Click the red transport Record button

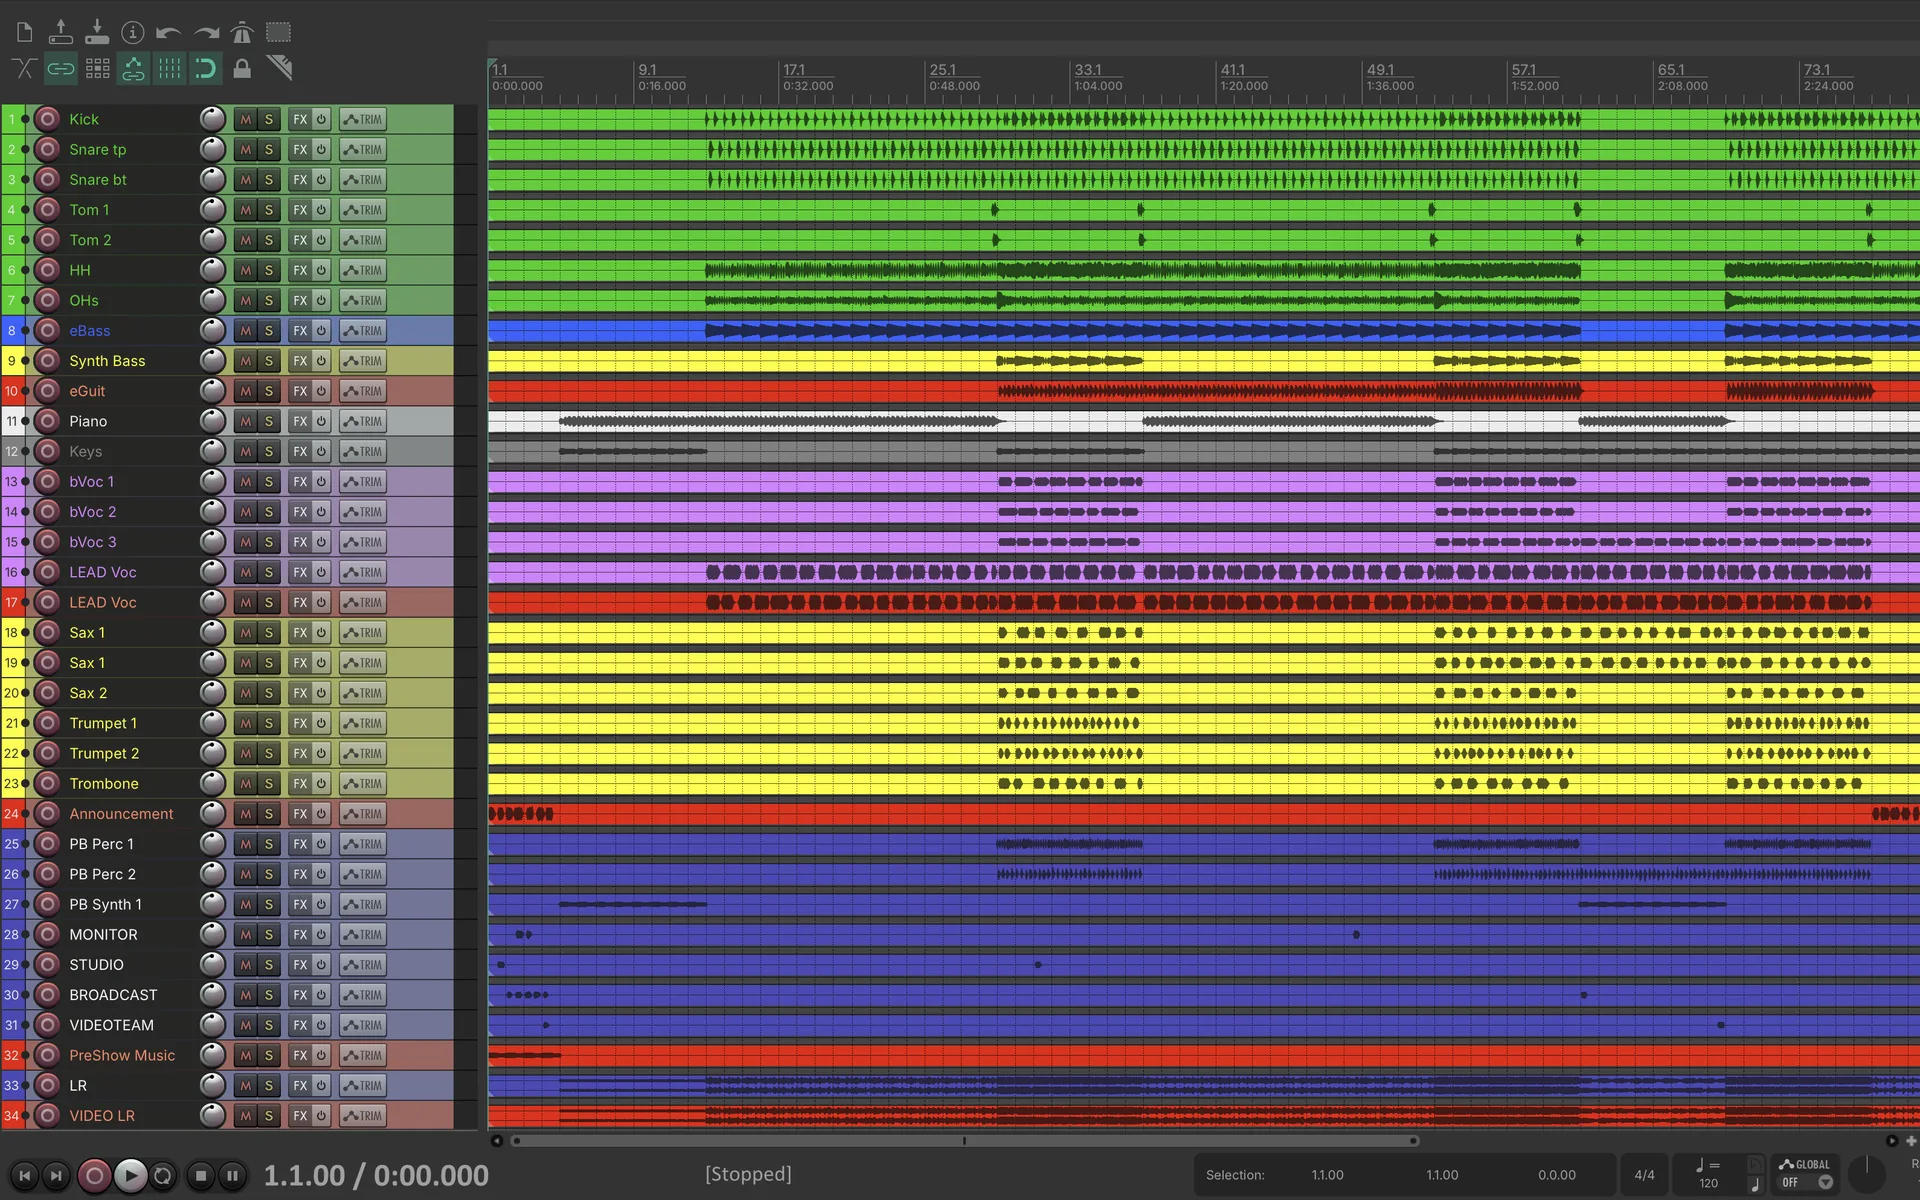point(94,1176)
